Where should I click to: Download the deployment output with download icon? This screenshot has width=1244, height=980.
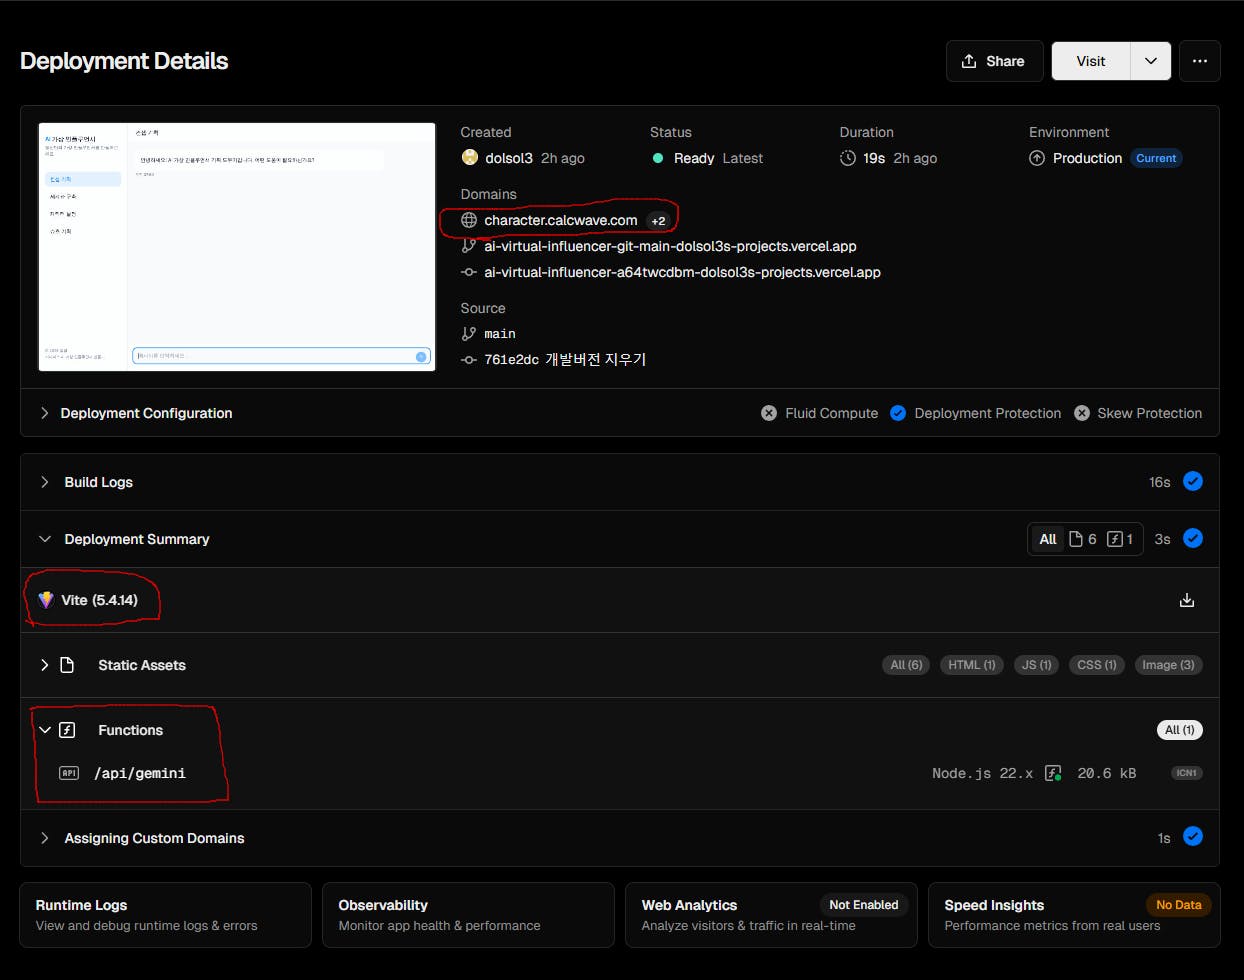[x=1187, y=600]
